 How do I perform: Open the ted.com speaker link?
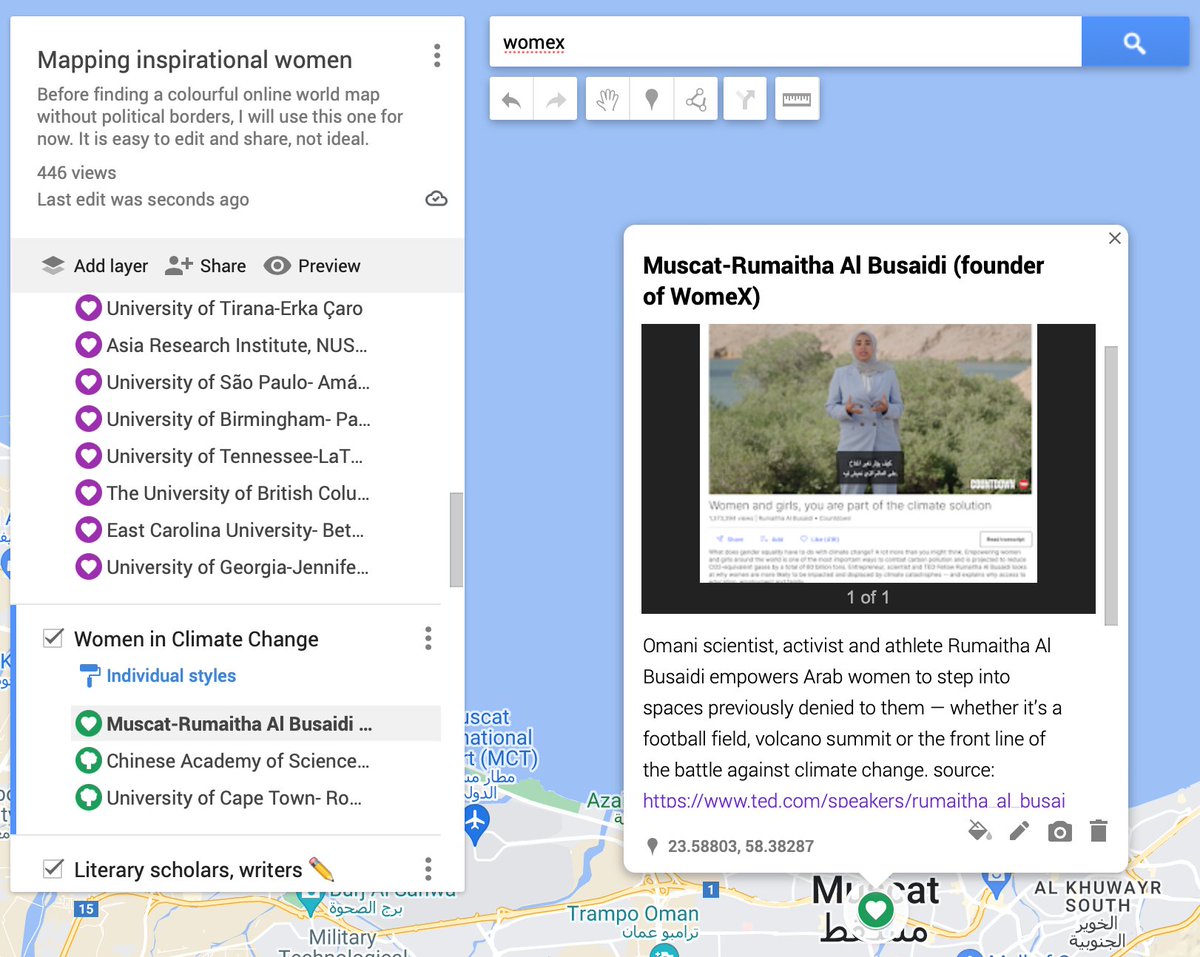tap(853, 801)
